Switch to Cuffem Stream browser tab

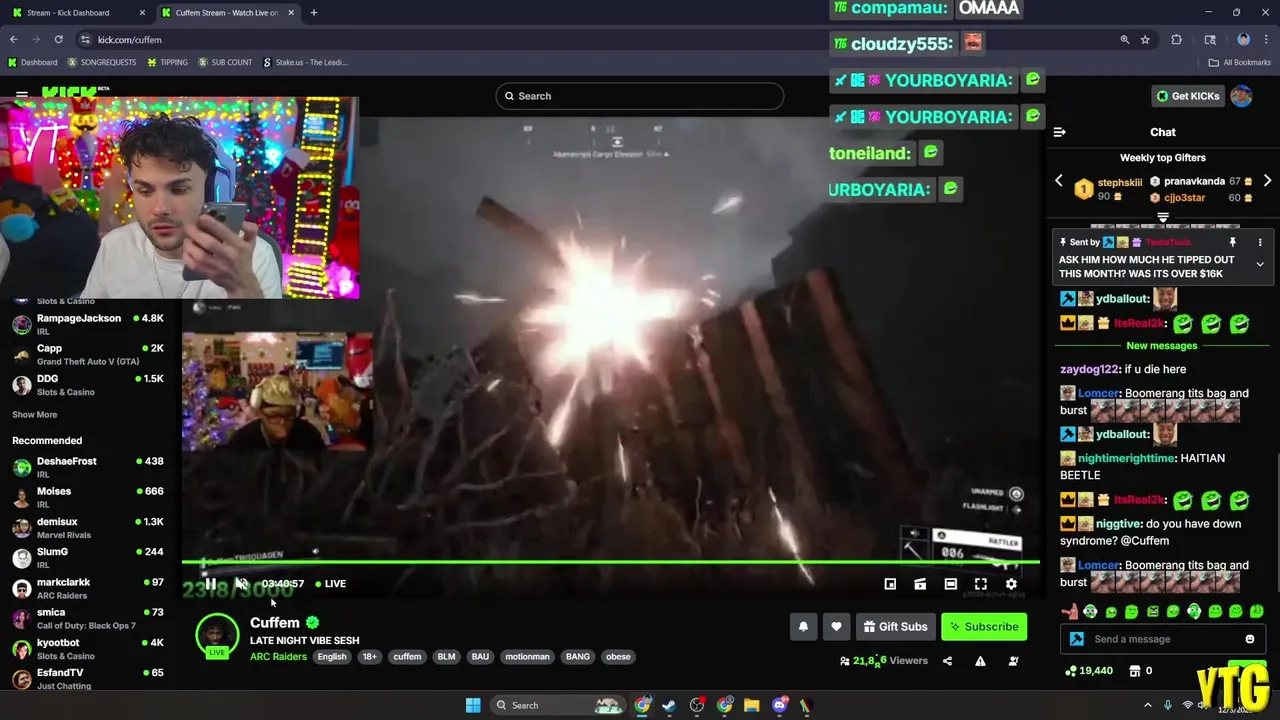(x=226, y=13)
